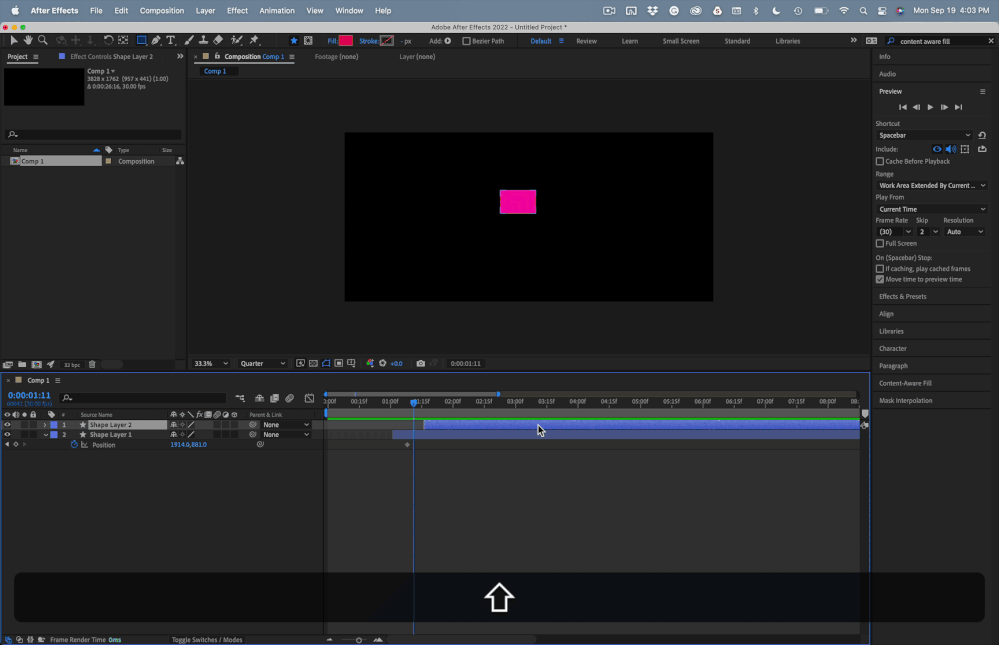Enable motion blur for the timeline
The height and width of the screenshot is (645, 999).
[289, 398]
